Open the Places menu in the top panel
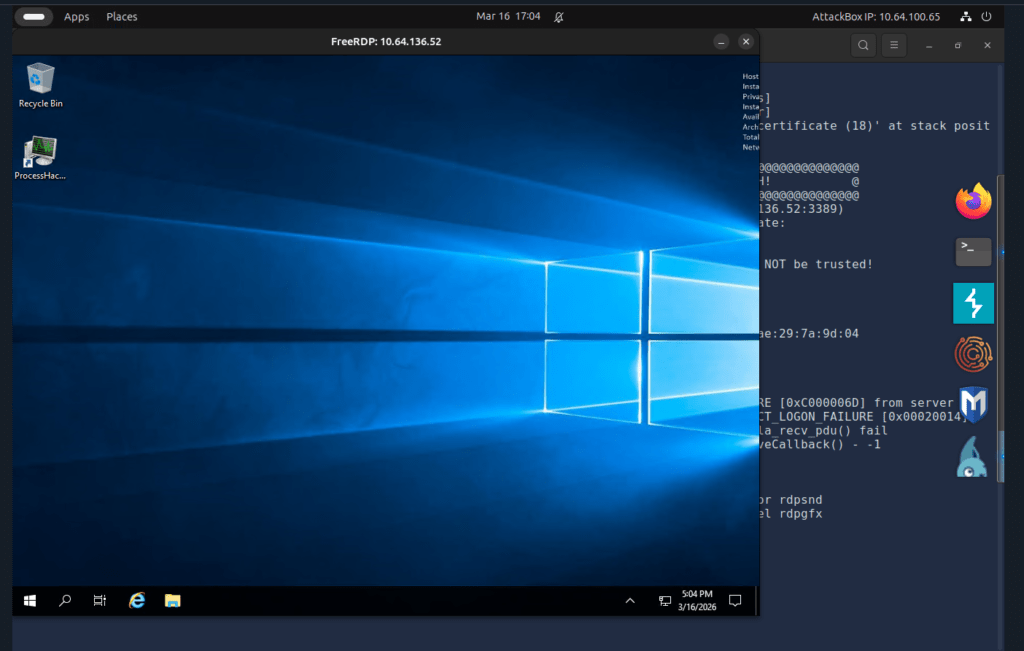Image resolution: width=1024 pixels, height=651 pixels. point(121,17)
